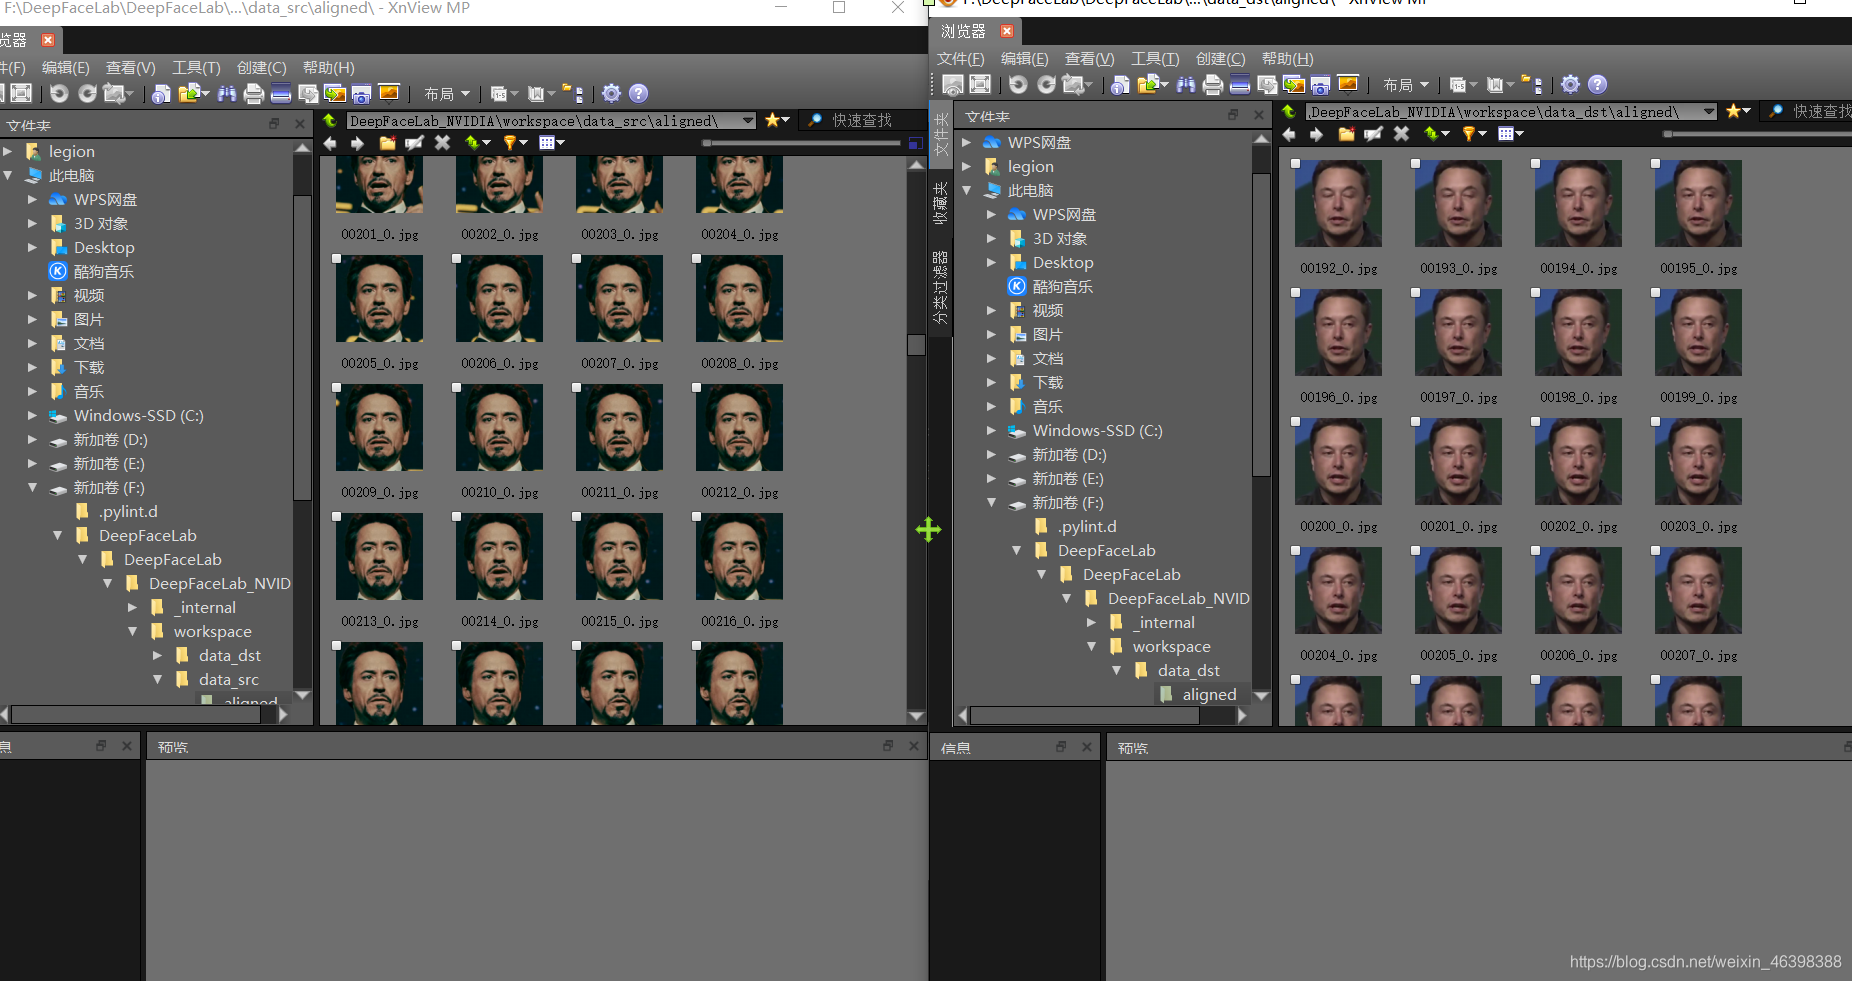This screenshot has width=1852, height=981.
Task: Open settings gear in the right window
Action: click(1570, 84)
